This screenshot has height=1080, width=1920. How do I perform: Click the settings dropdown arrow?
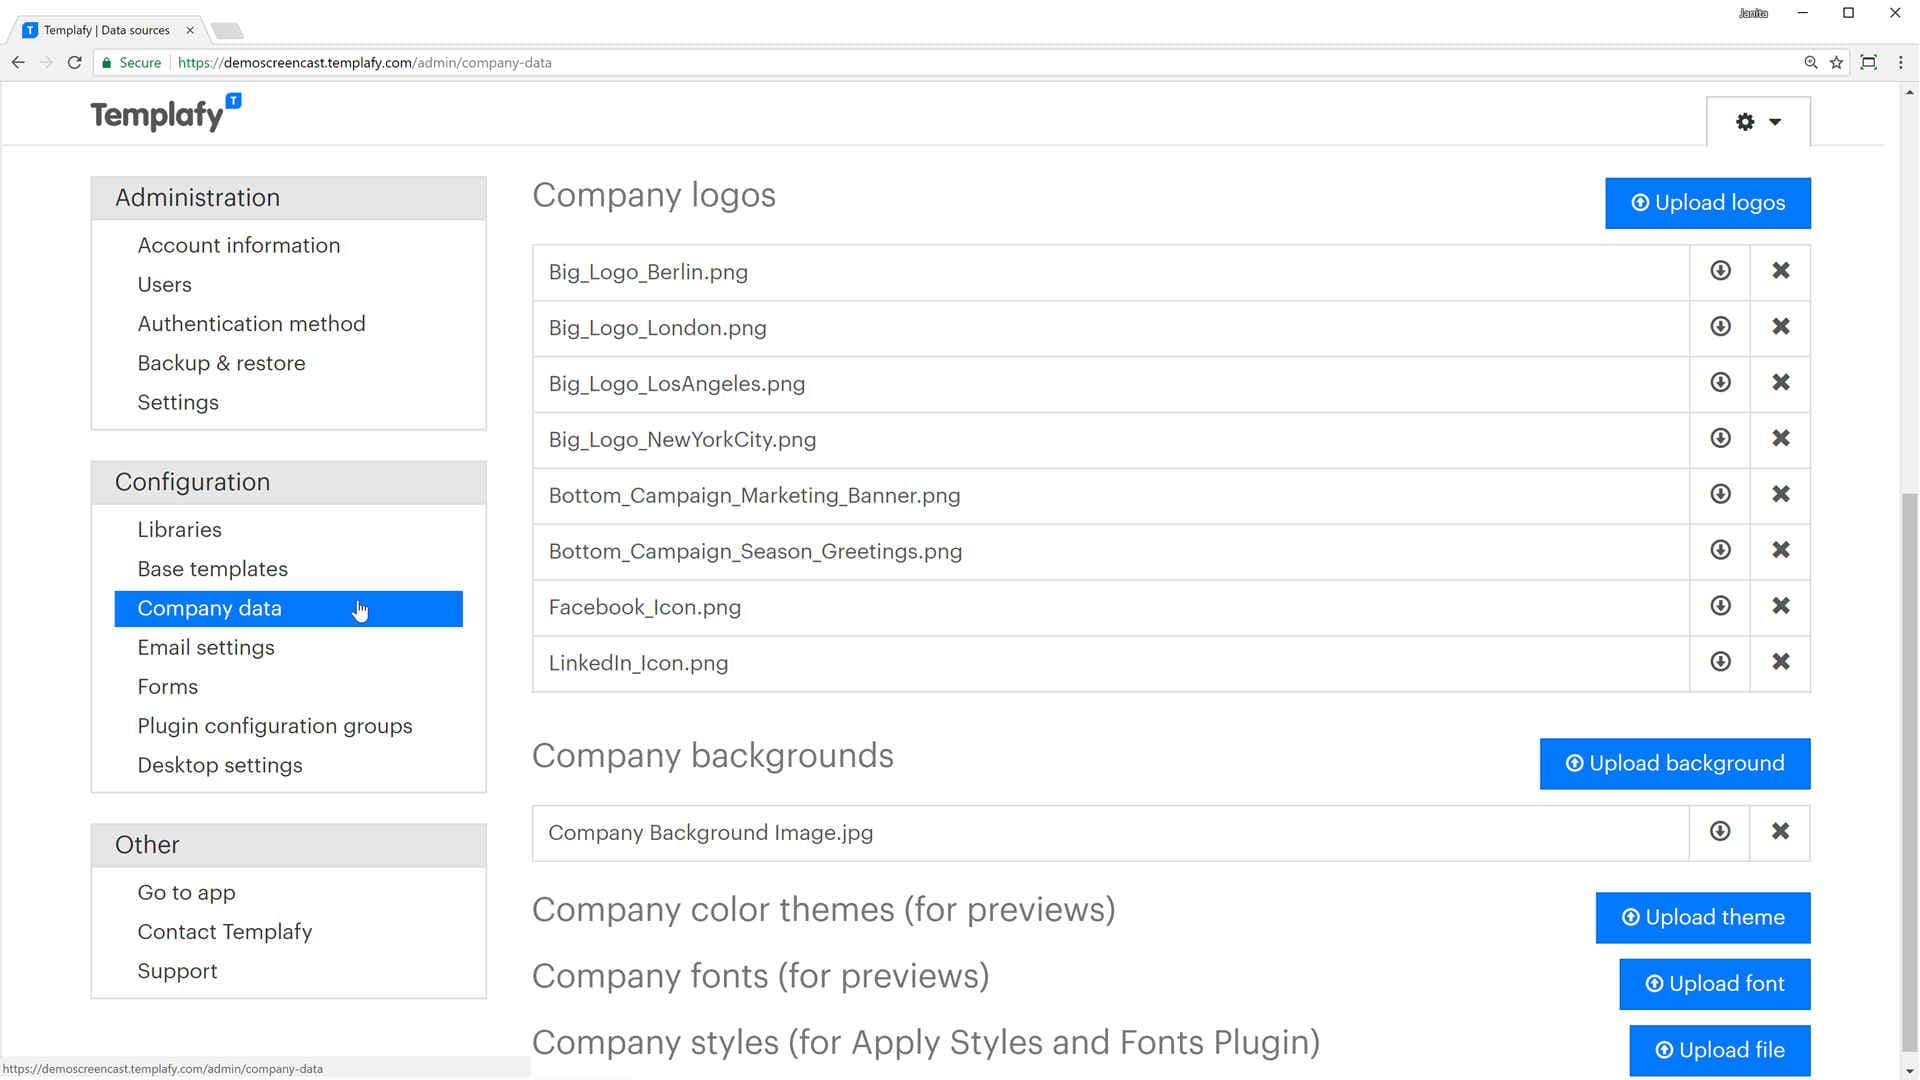1775,120
